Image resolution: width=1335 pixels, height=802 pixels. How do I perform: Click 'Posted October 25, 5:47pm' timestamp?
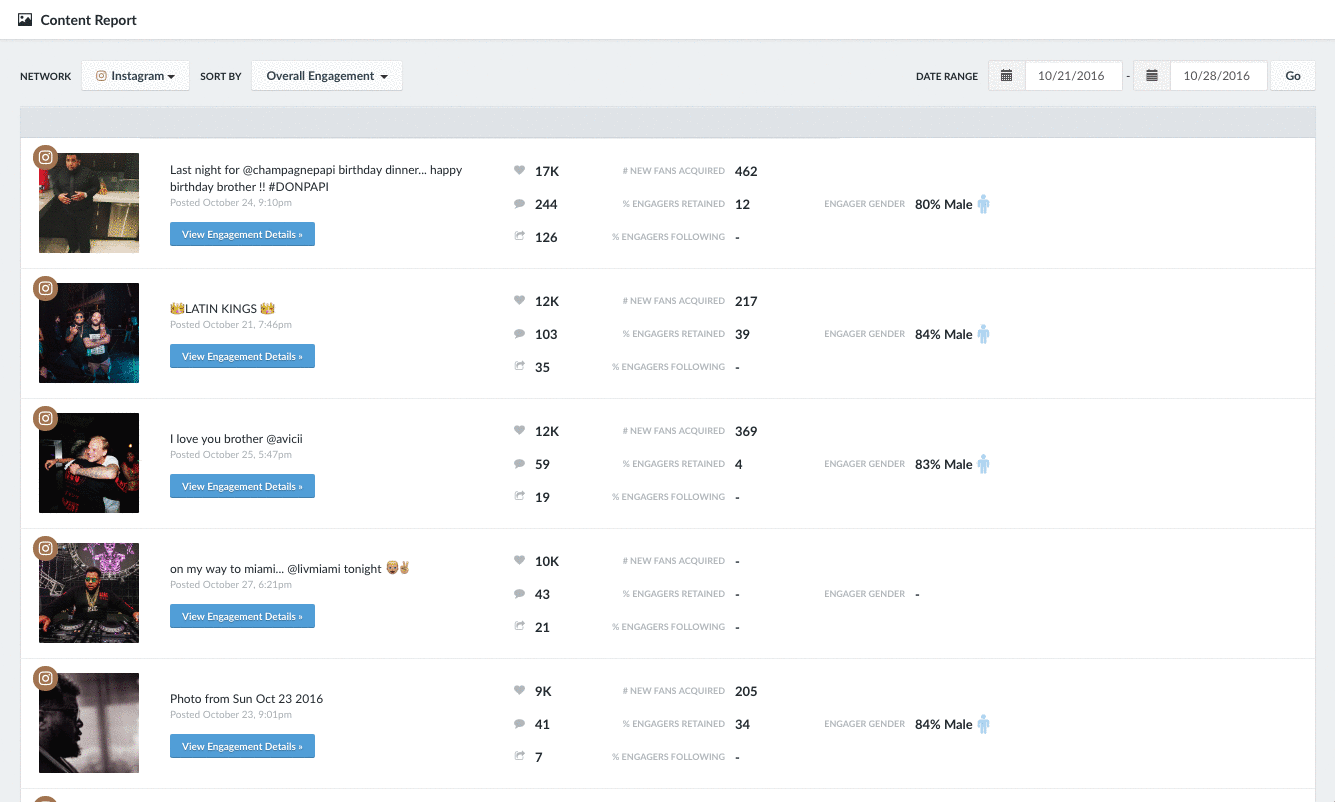[x=231, y=455]
